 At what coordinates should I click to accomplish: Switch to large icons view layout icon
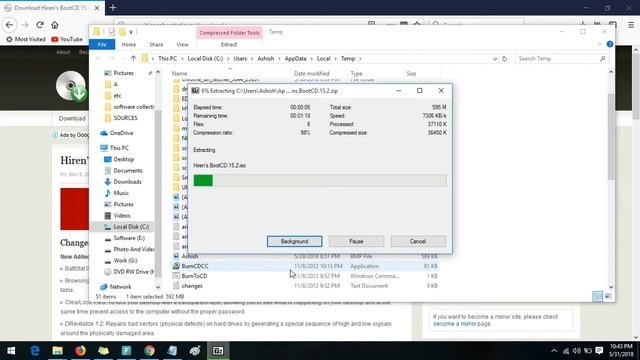[608, 296]
